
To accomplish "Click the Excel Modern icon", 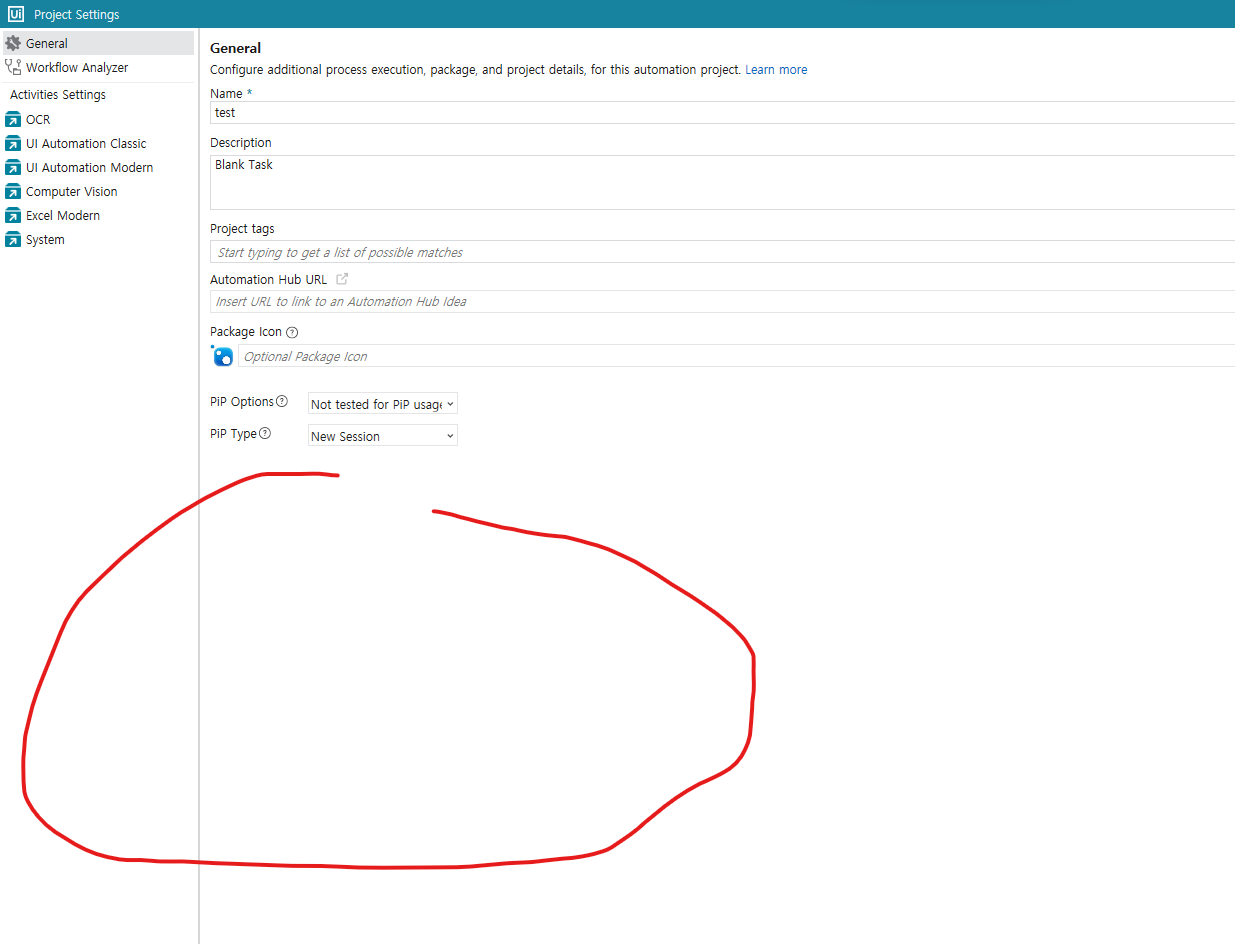I will 13,215.
